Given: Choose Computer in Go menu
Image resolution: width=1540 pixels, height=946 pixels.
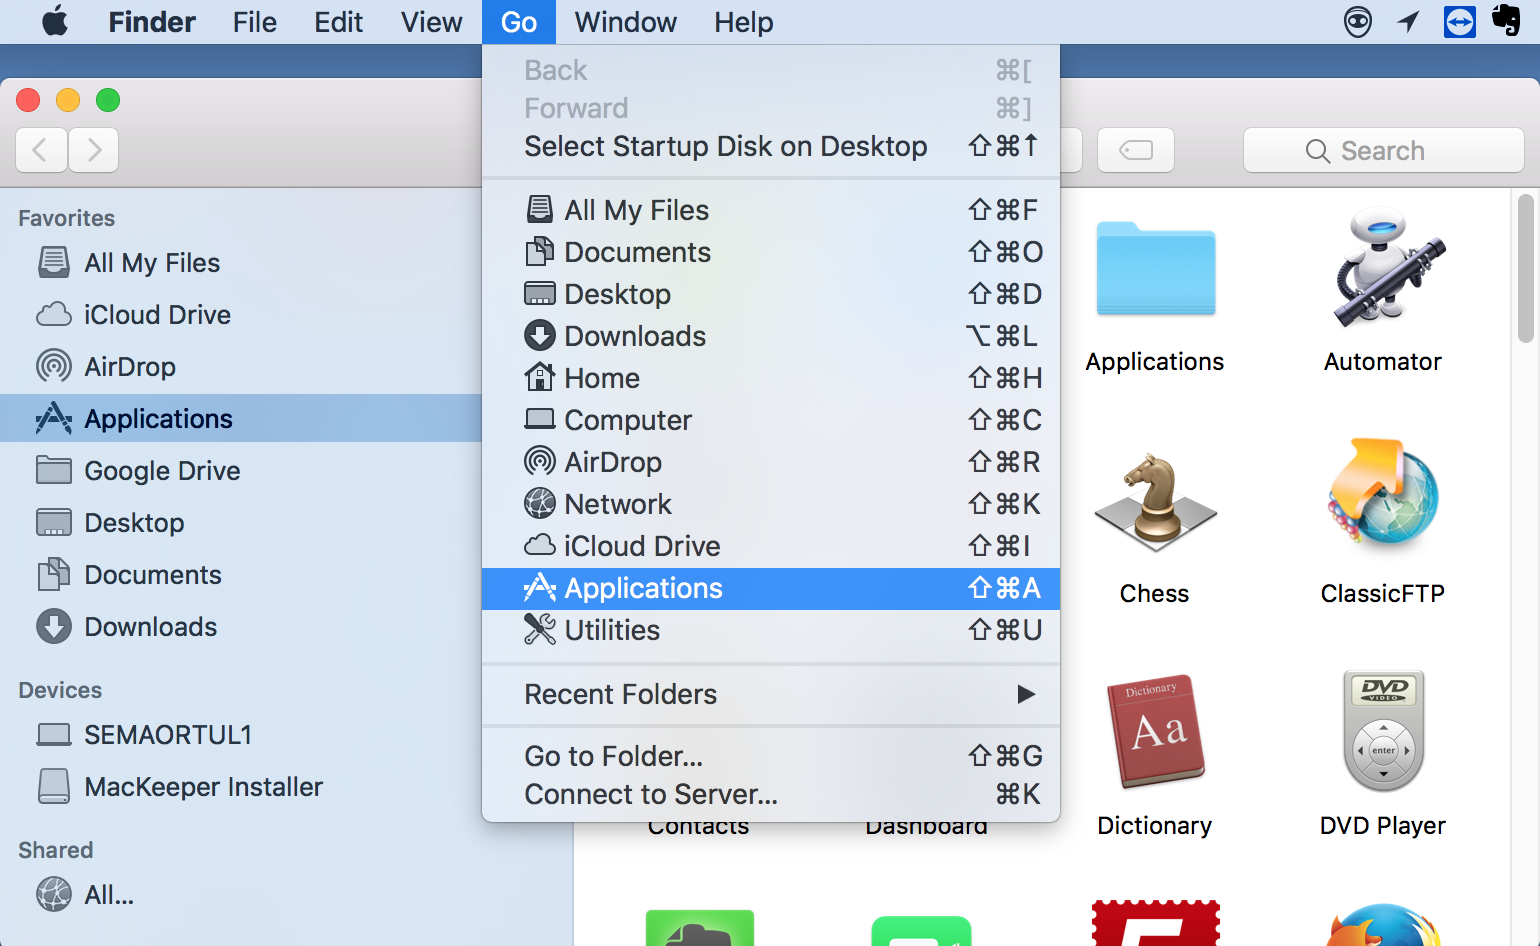Looking at the screenshot, I should (771, 420).
